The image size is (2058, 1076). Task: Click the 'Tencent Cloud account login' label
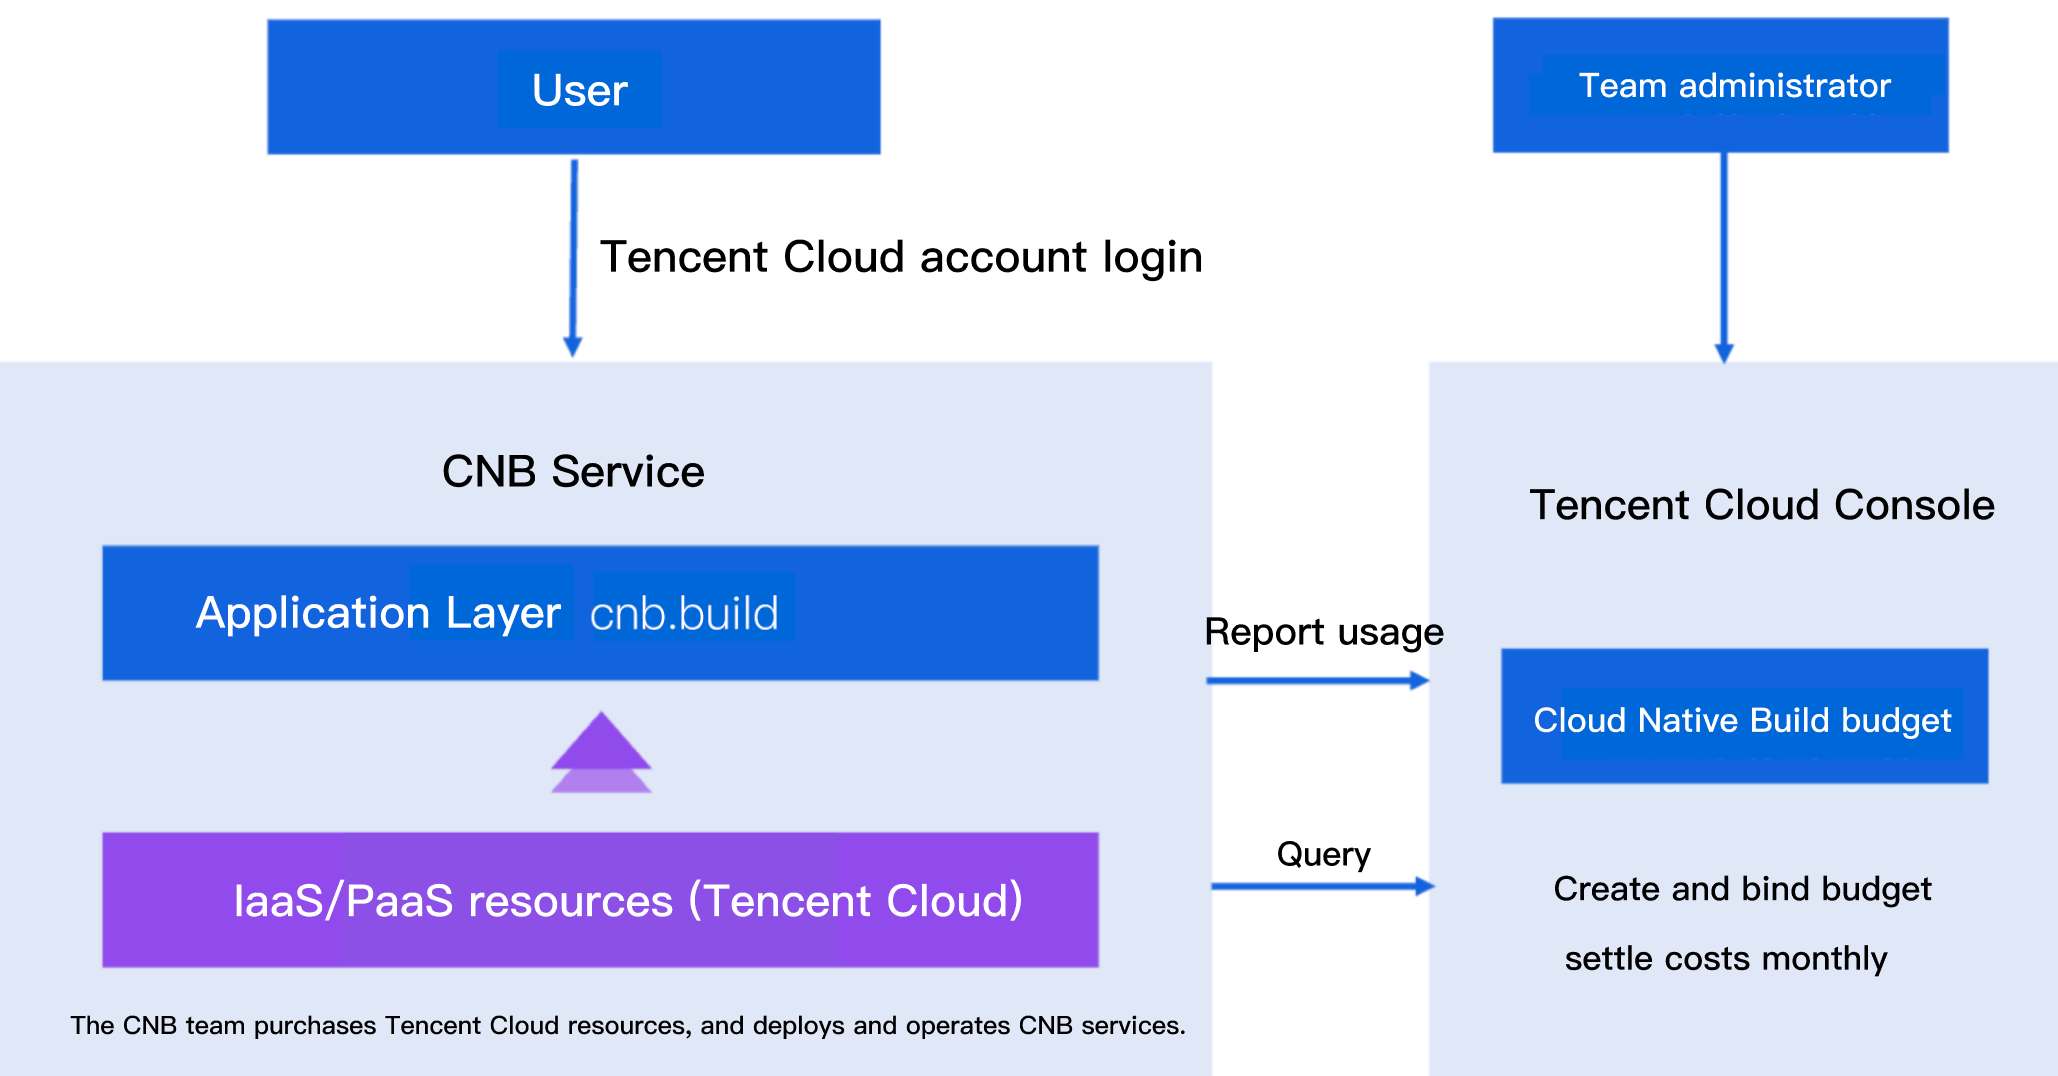click(x=901, y=257)
